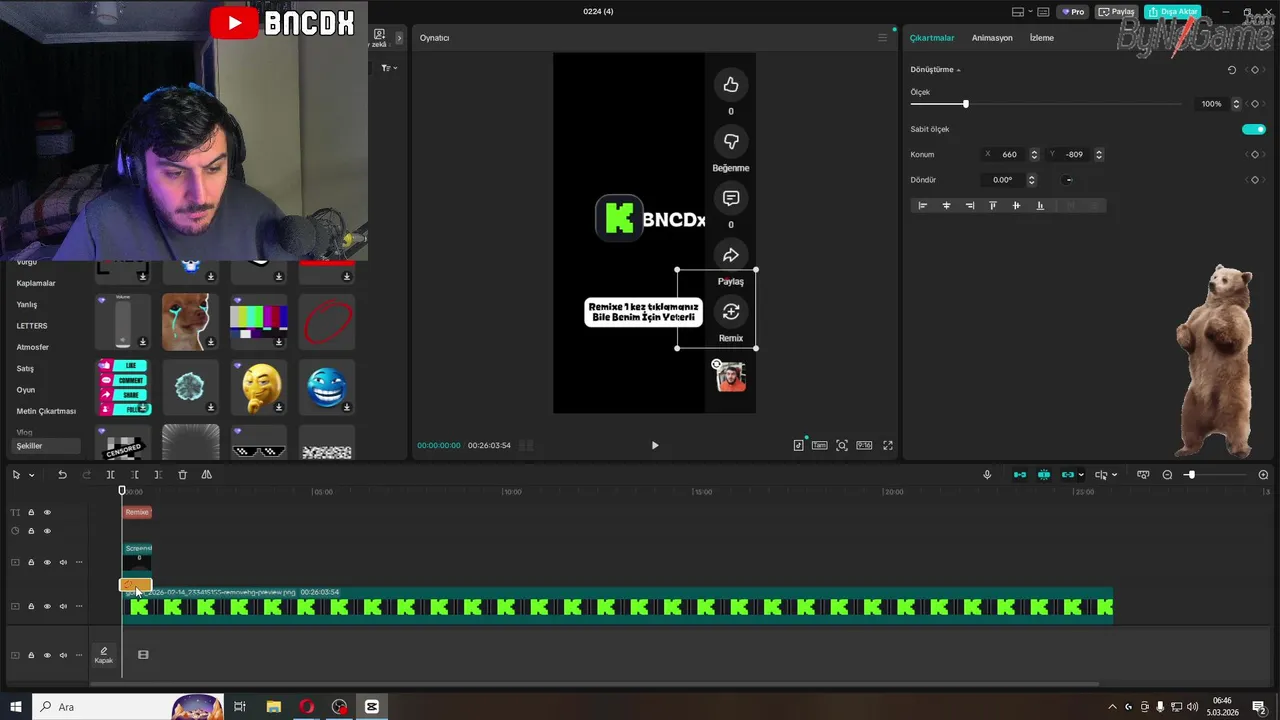This screenshot has width=1280, height=720.
Task: Toggle auto snapping in timeline toolbar
Action: coord(1044,475)
